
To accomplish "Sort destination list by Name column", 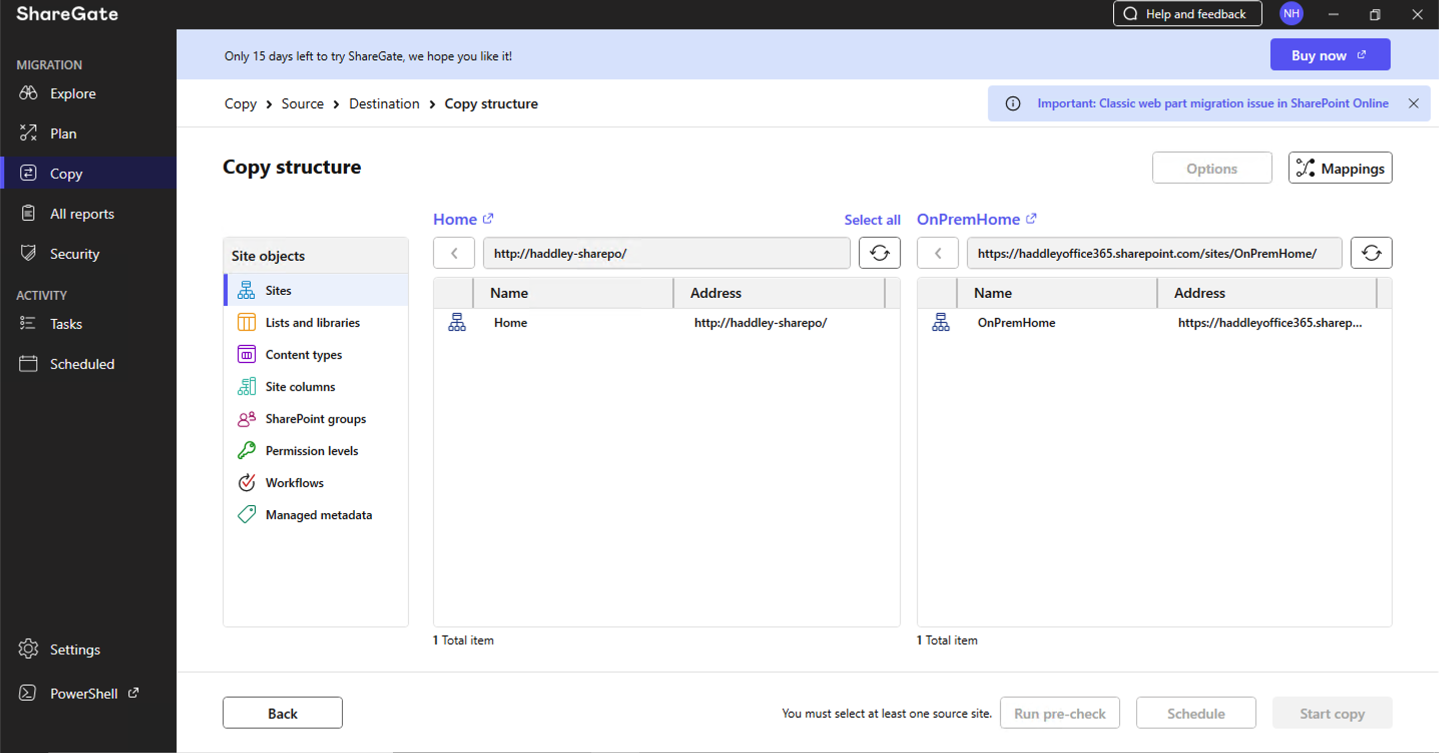I will click(x=1057, y=293).
